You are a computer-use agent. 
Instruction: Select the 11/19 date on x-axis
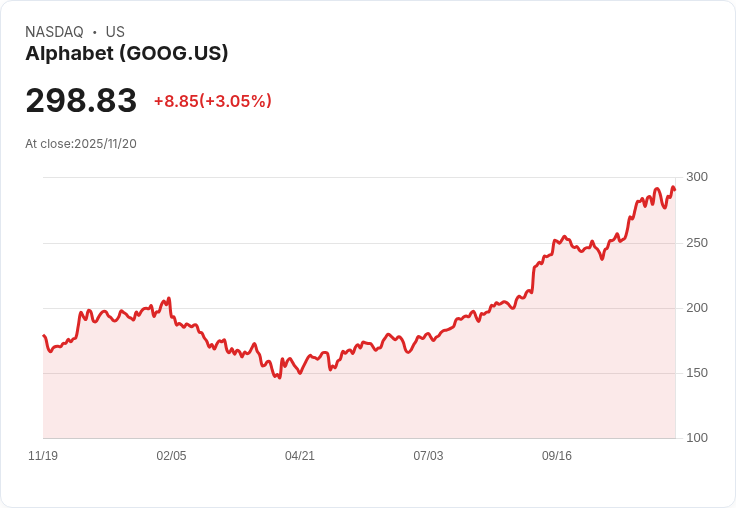coord(43,456)
